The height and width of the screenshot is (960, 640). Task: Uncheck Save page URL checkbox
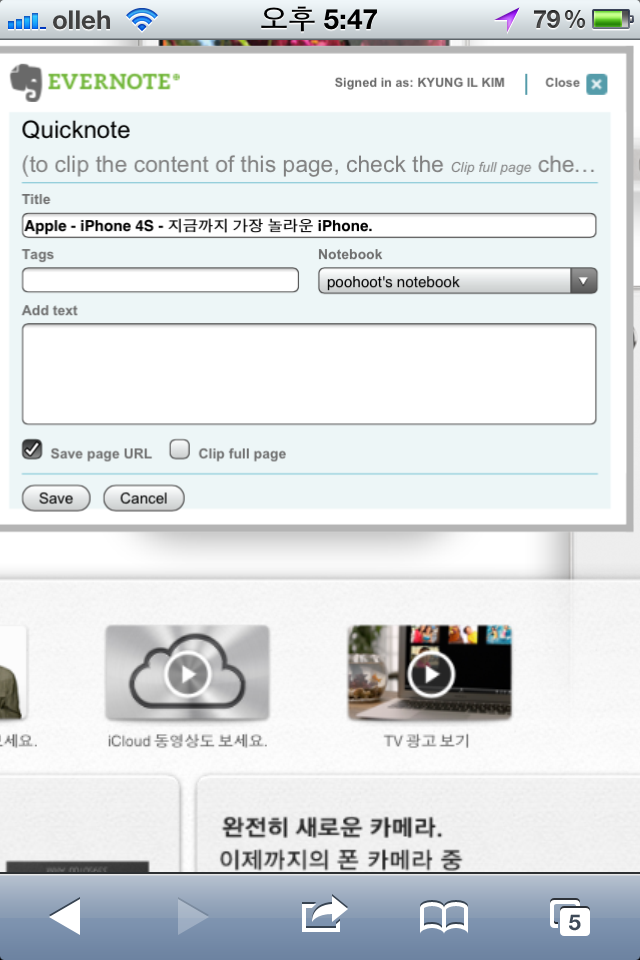pyautogui.click(x=32, y=449)
